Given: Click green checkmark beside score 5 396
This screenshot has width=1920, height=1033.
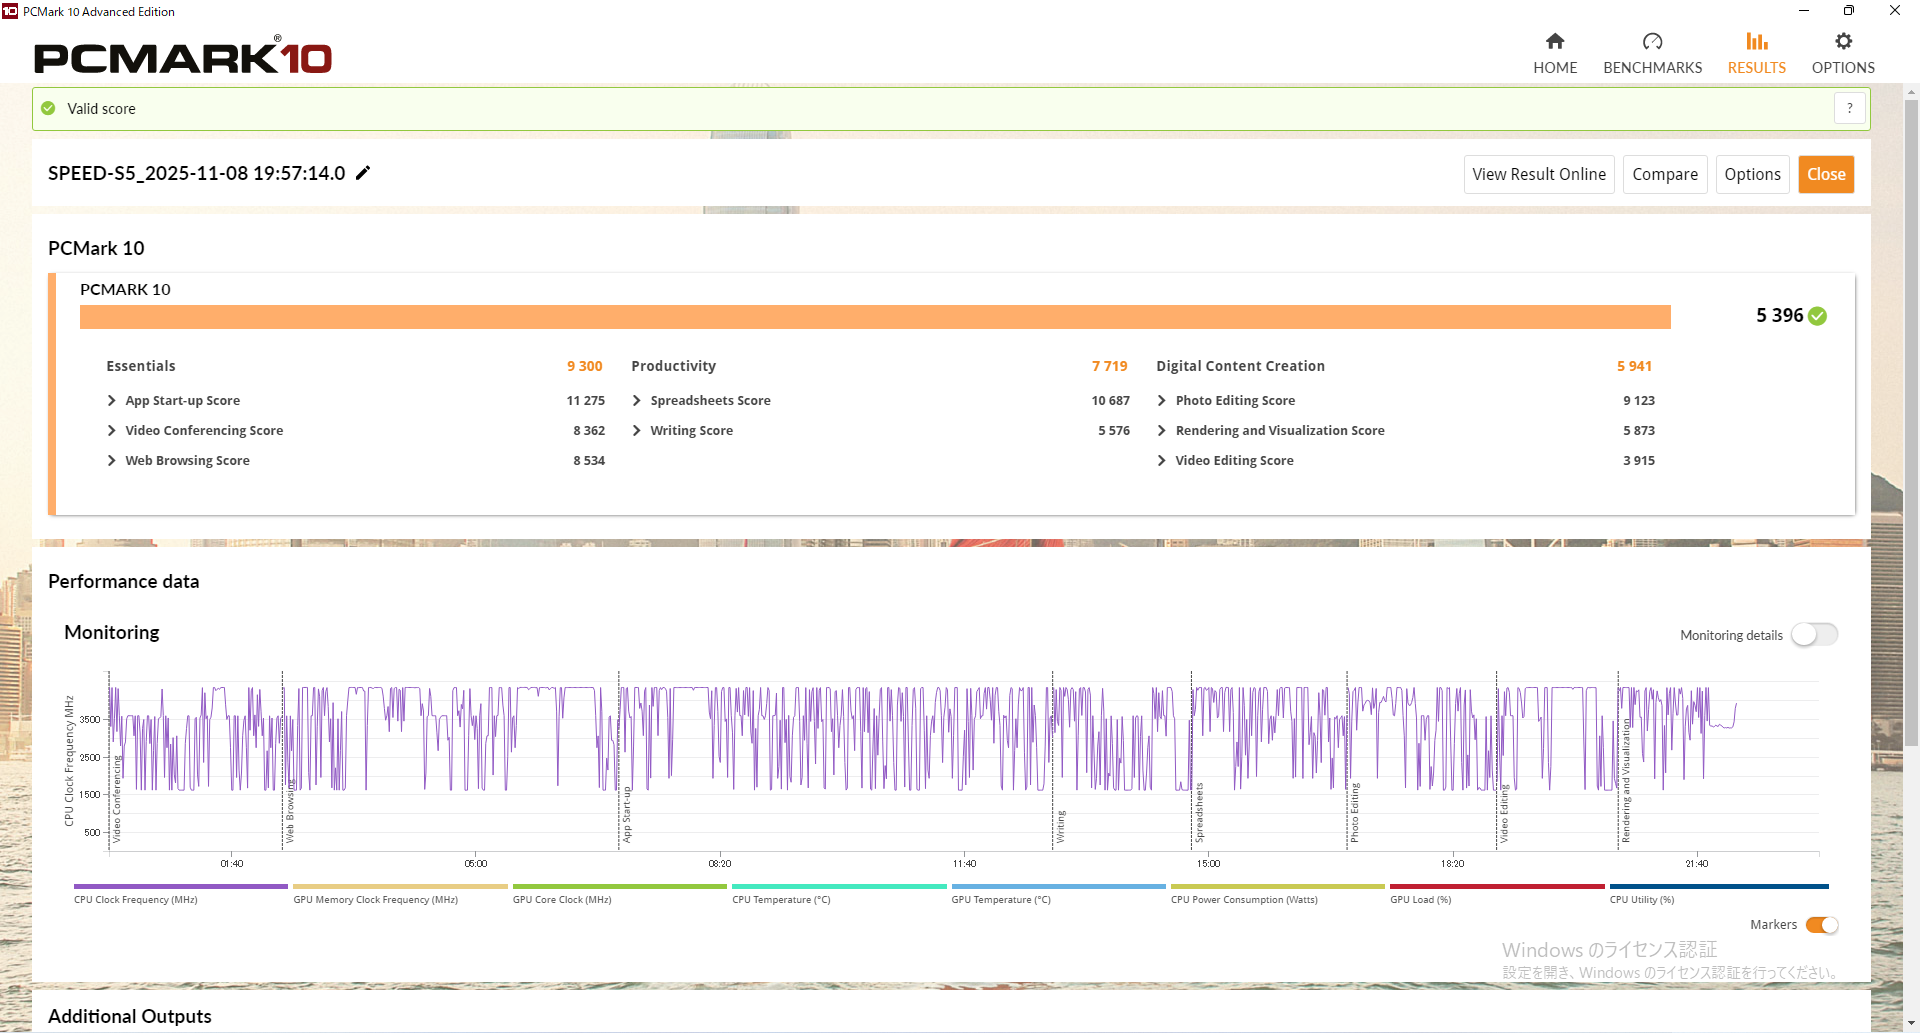Looking at the screenshot, I should coord(1818,316).
